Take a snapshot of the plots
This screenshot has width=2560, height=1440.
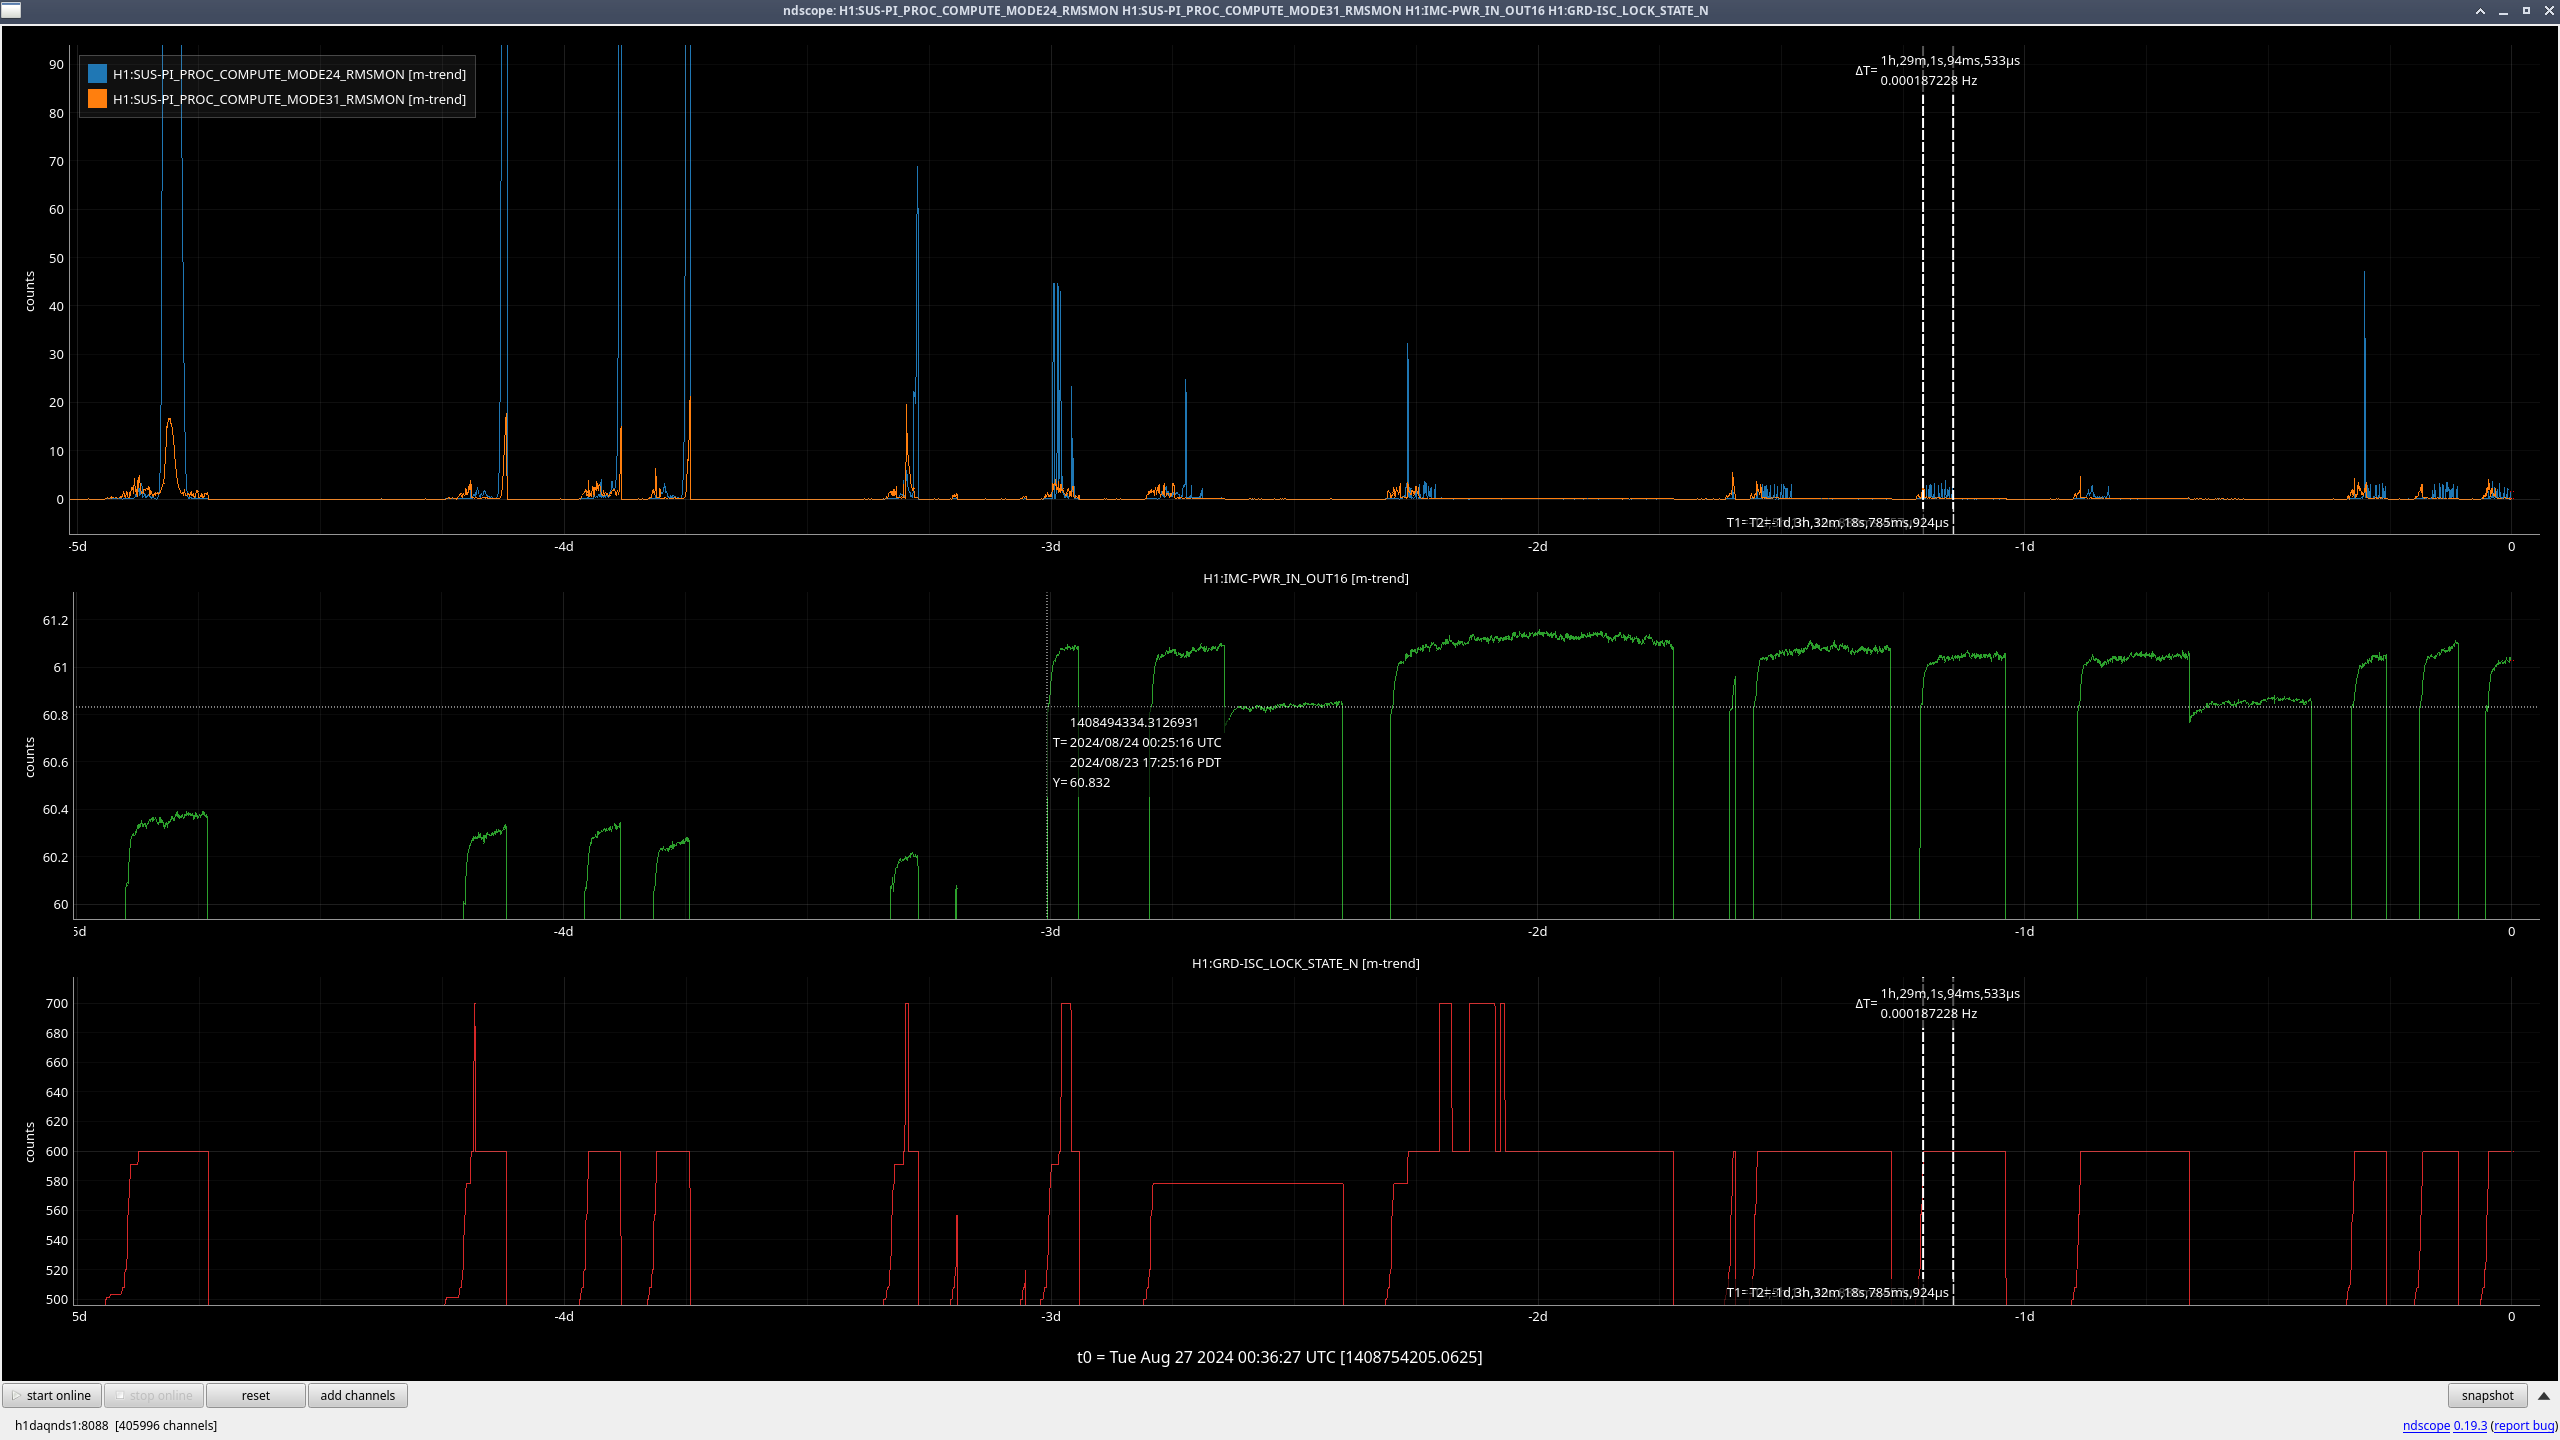[x=2487, y=1395]
